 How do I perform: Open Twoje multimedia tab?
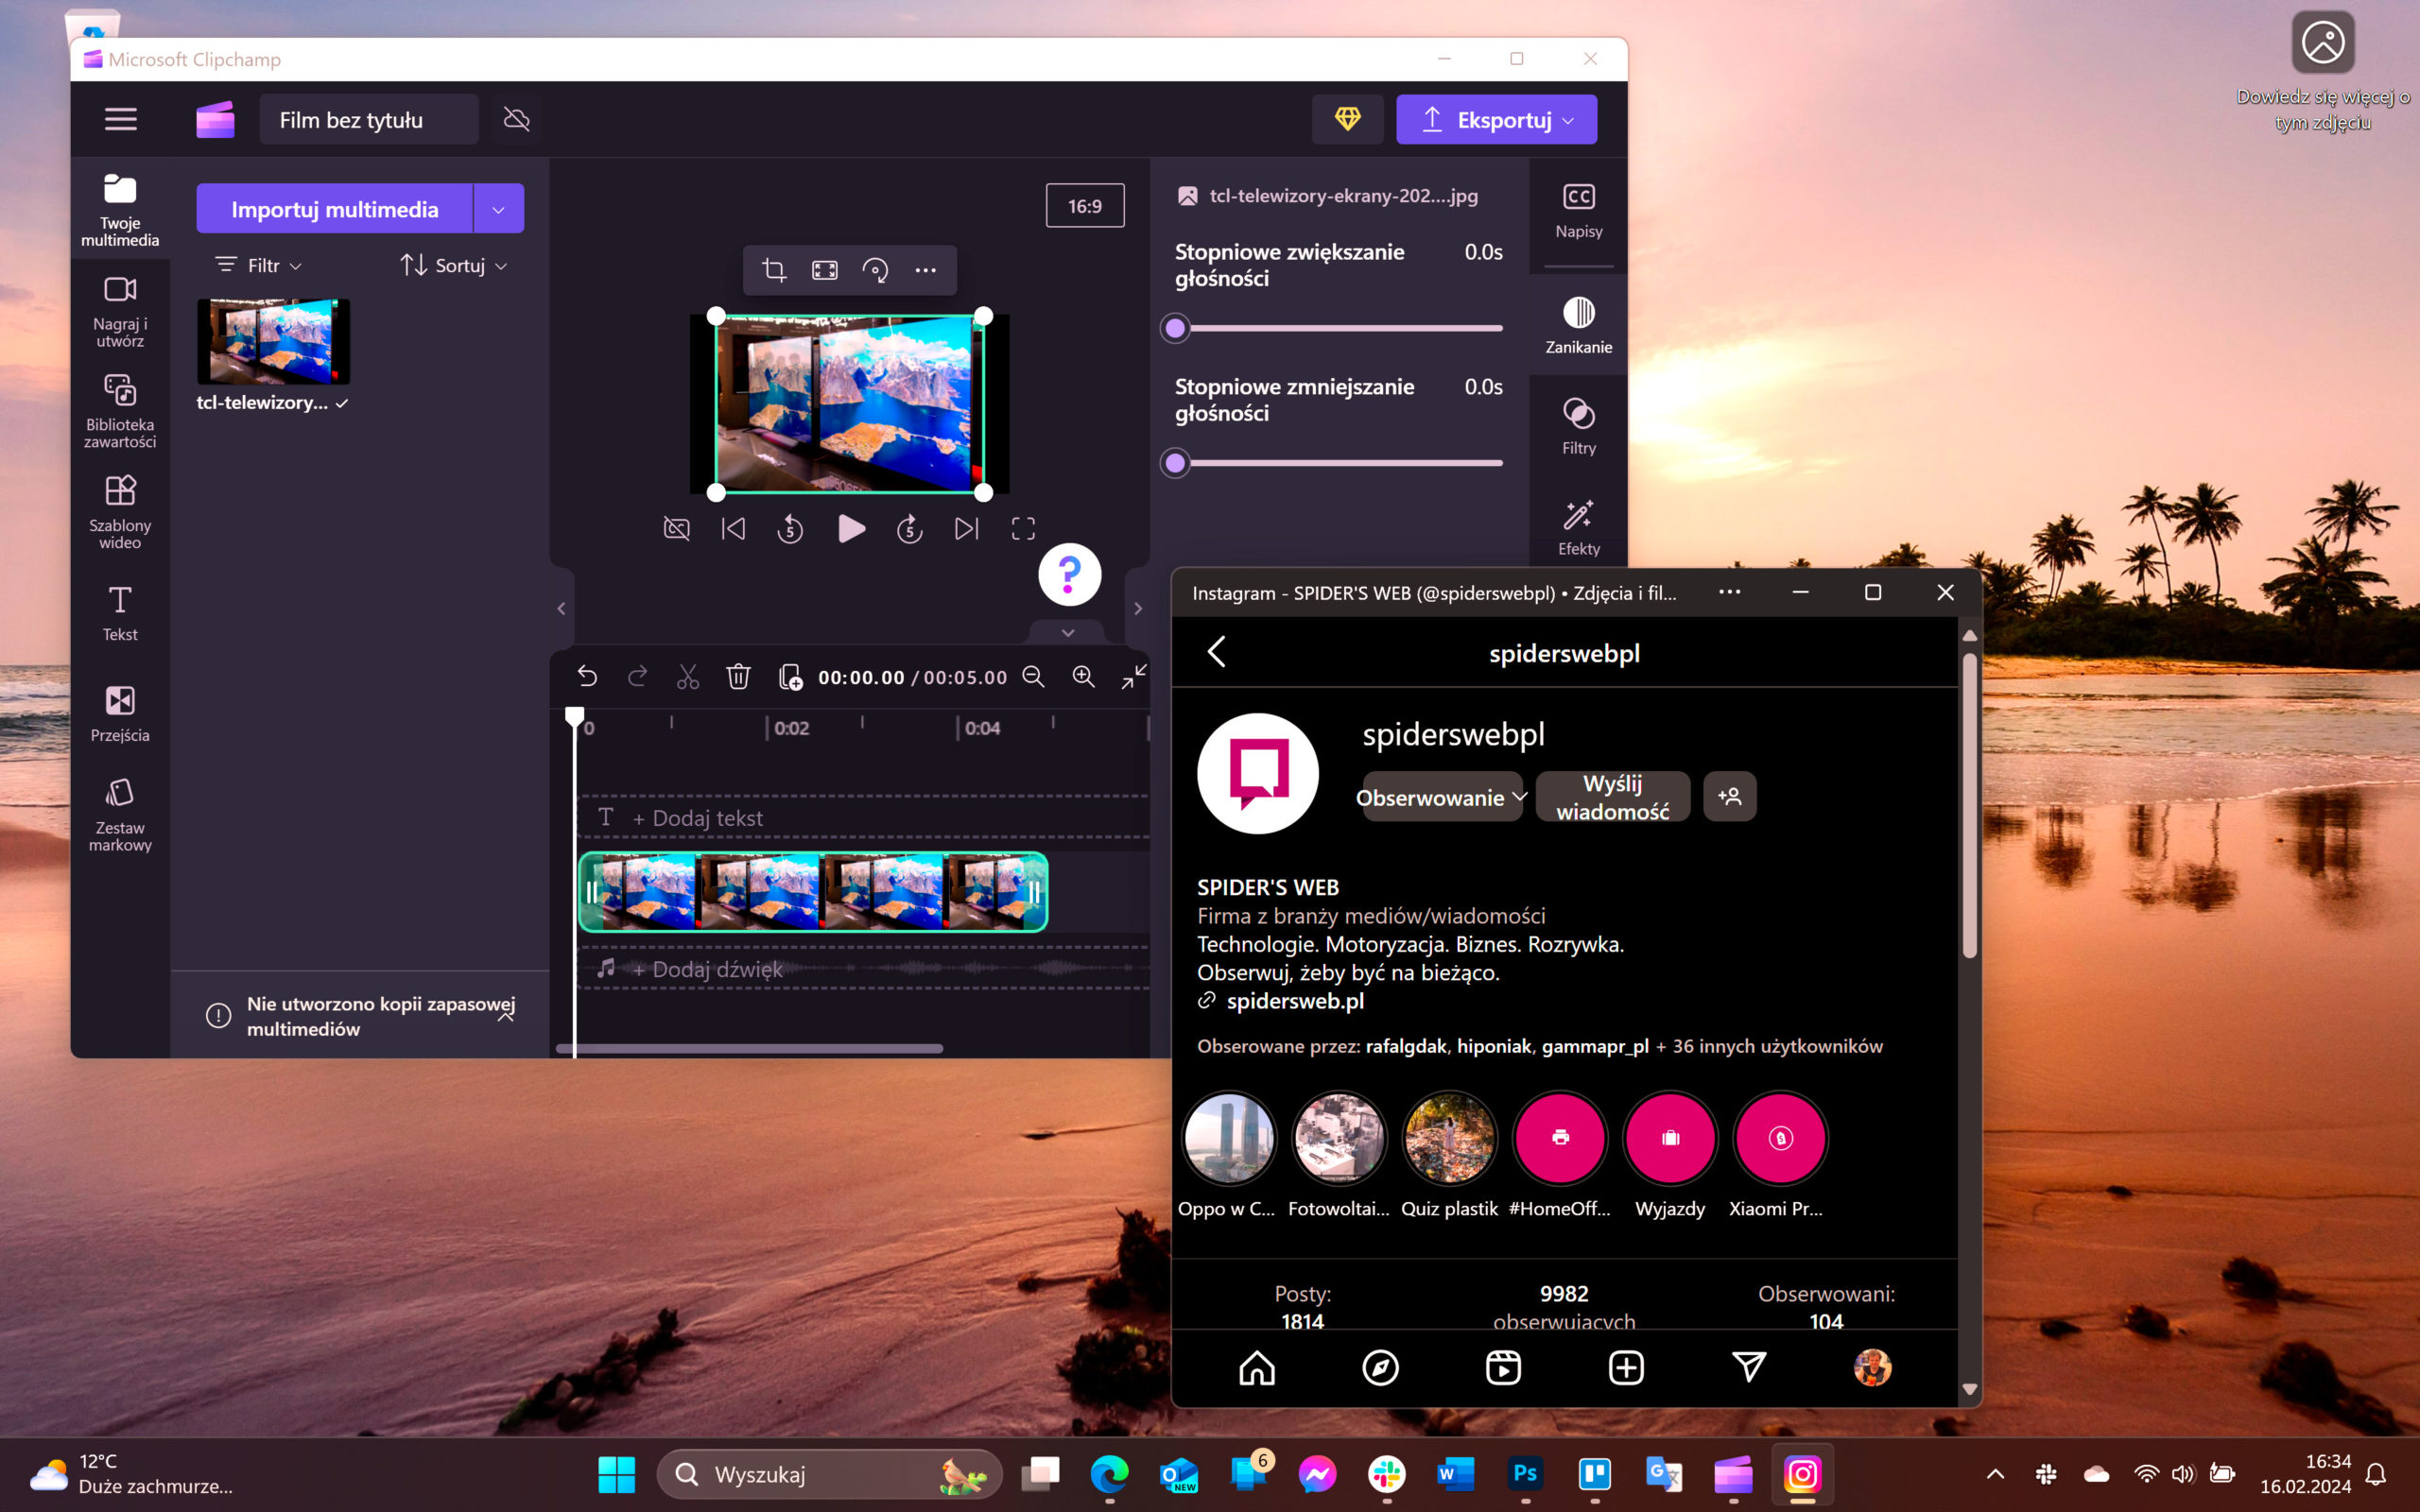tap(120, 210)
